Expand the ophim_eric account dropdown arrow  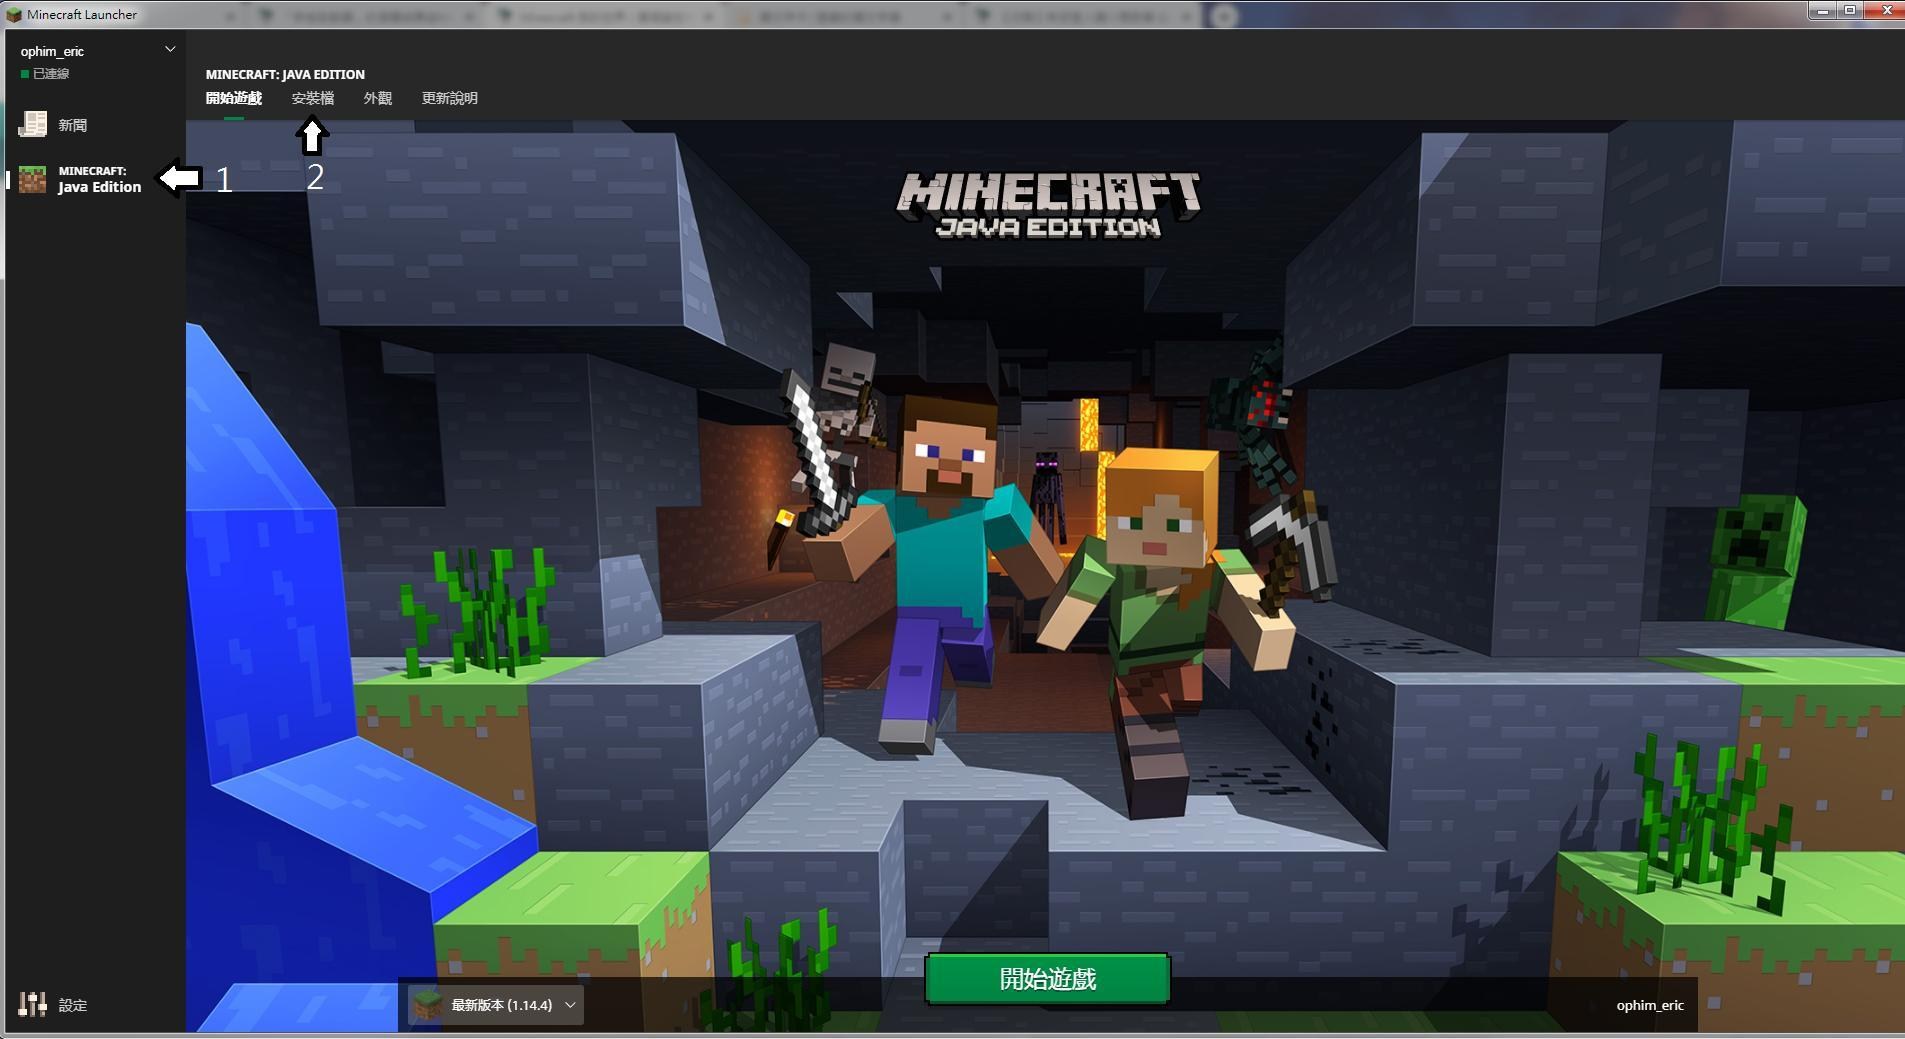point(170,49)
